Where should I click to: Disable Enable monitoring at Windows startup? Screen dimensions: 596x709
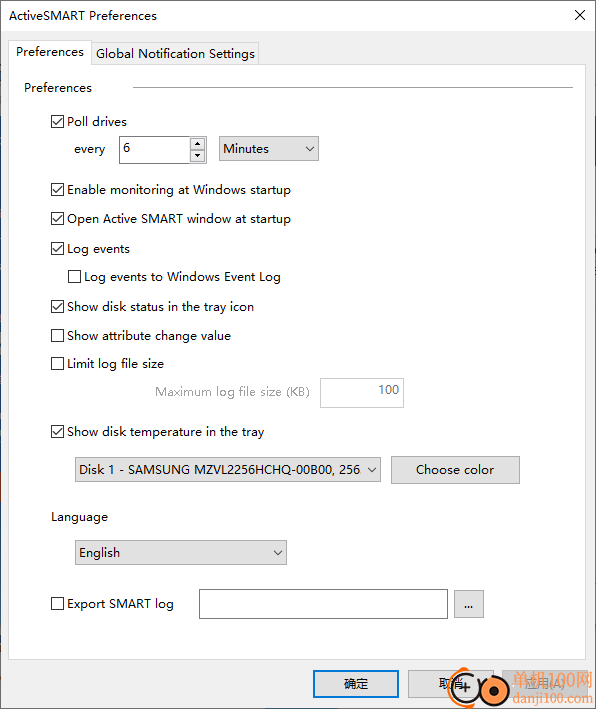[x=57, y=189]
